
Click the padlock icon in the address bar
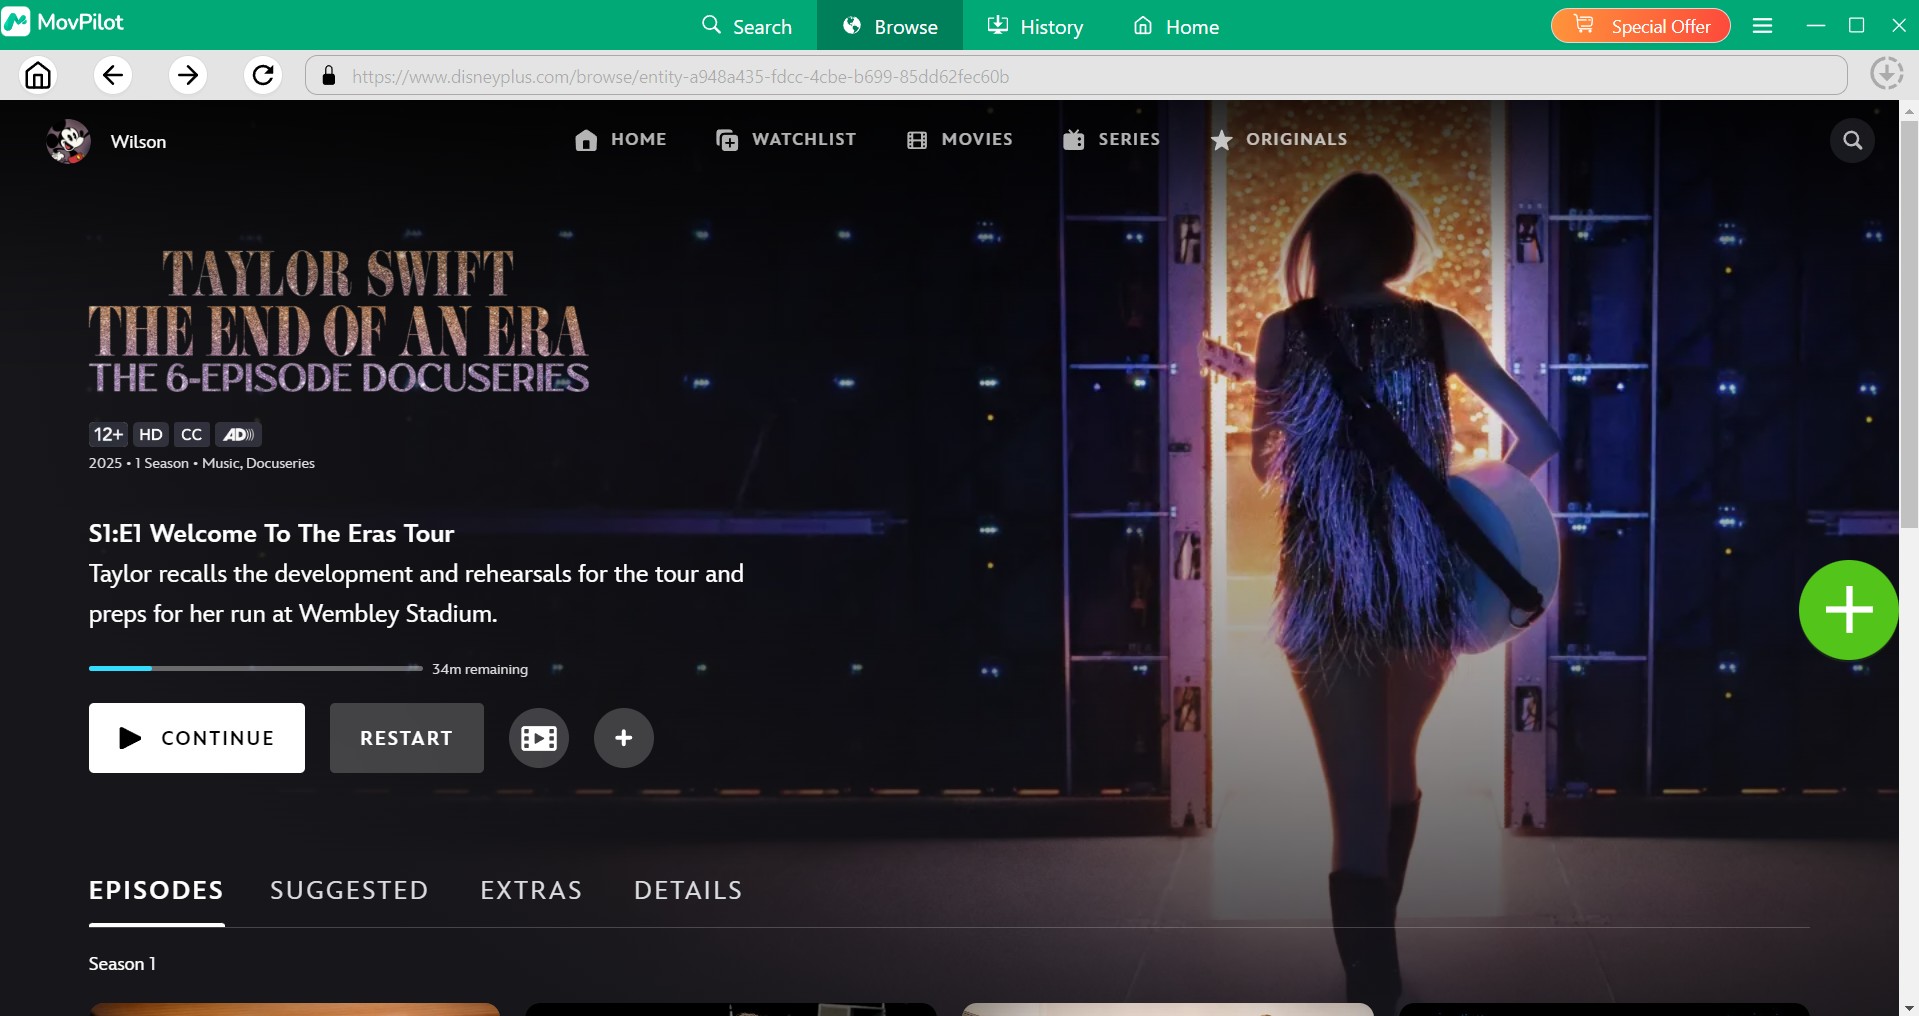[328, 75]
